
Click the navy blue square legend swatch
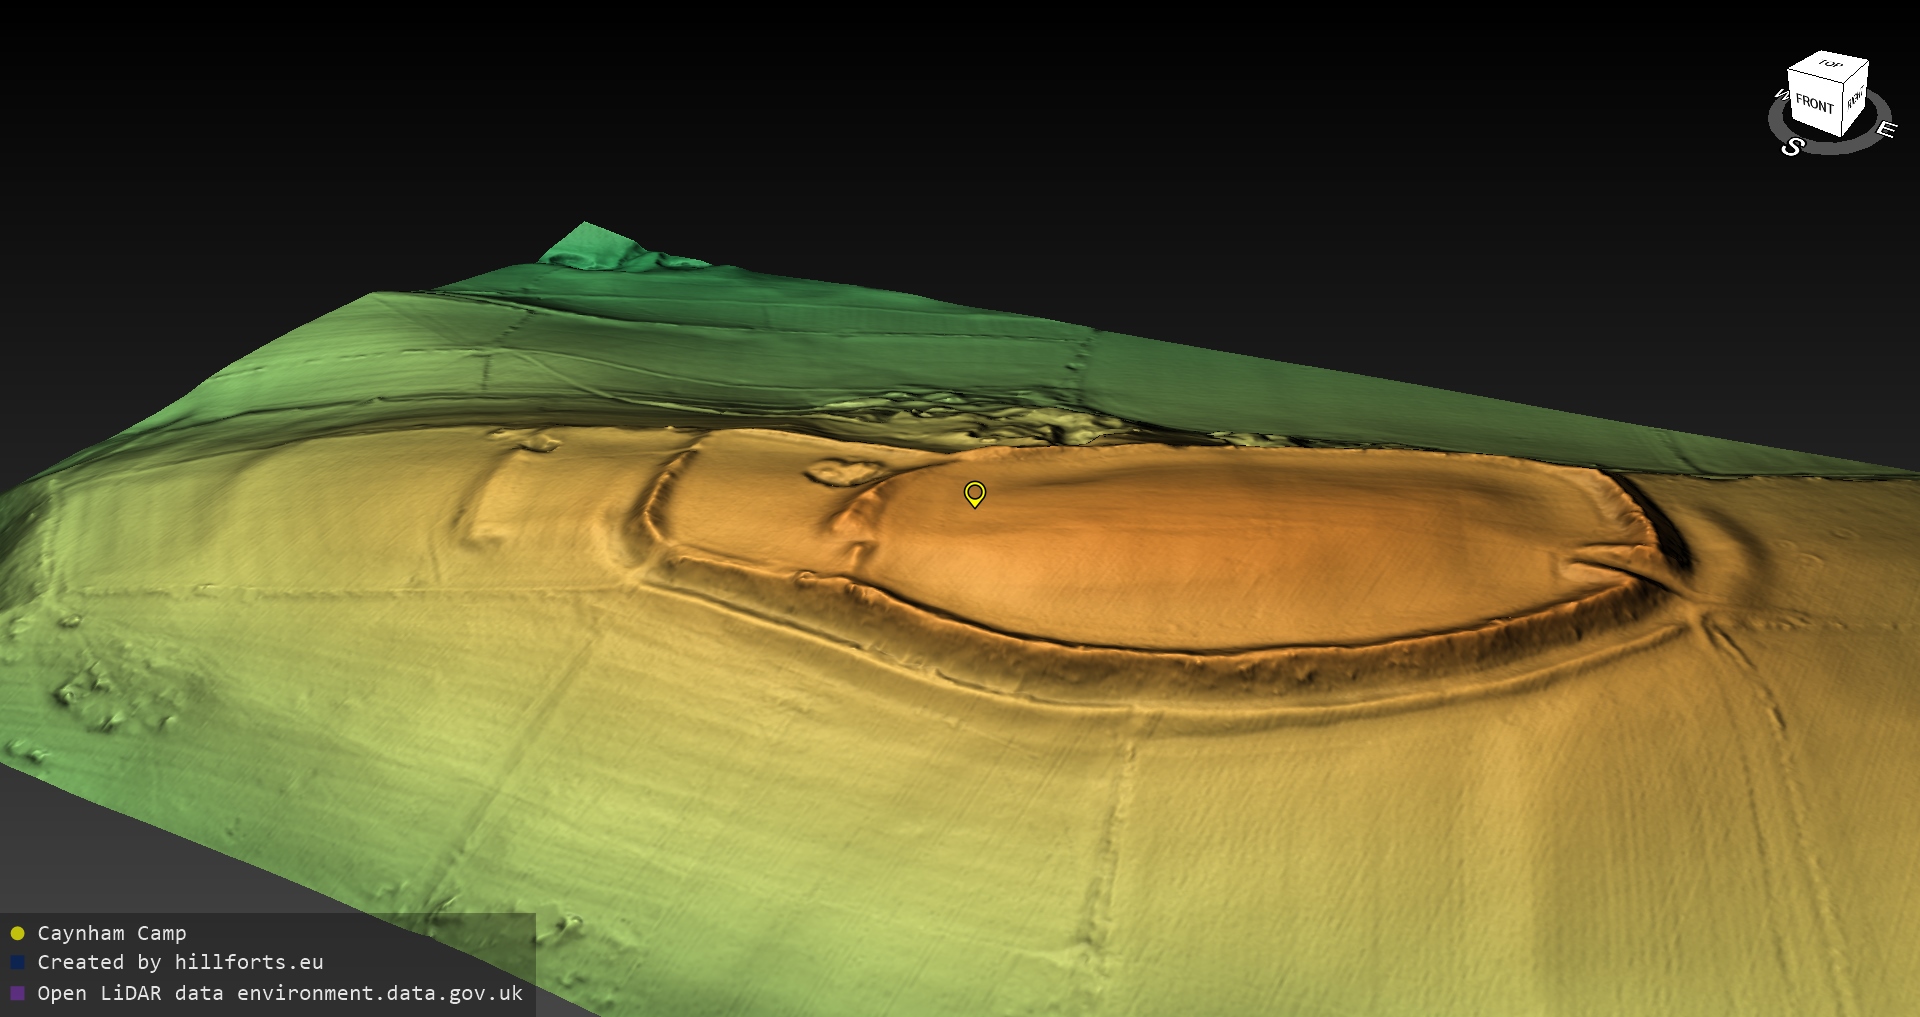(x=17, y=963)
